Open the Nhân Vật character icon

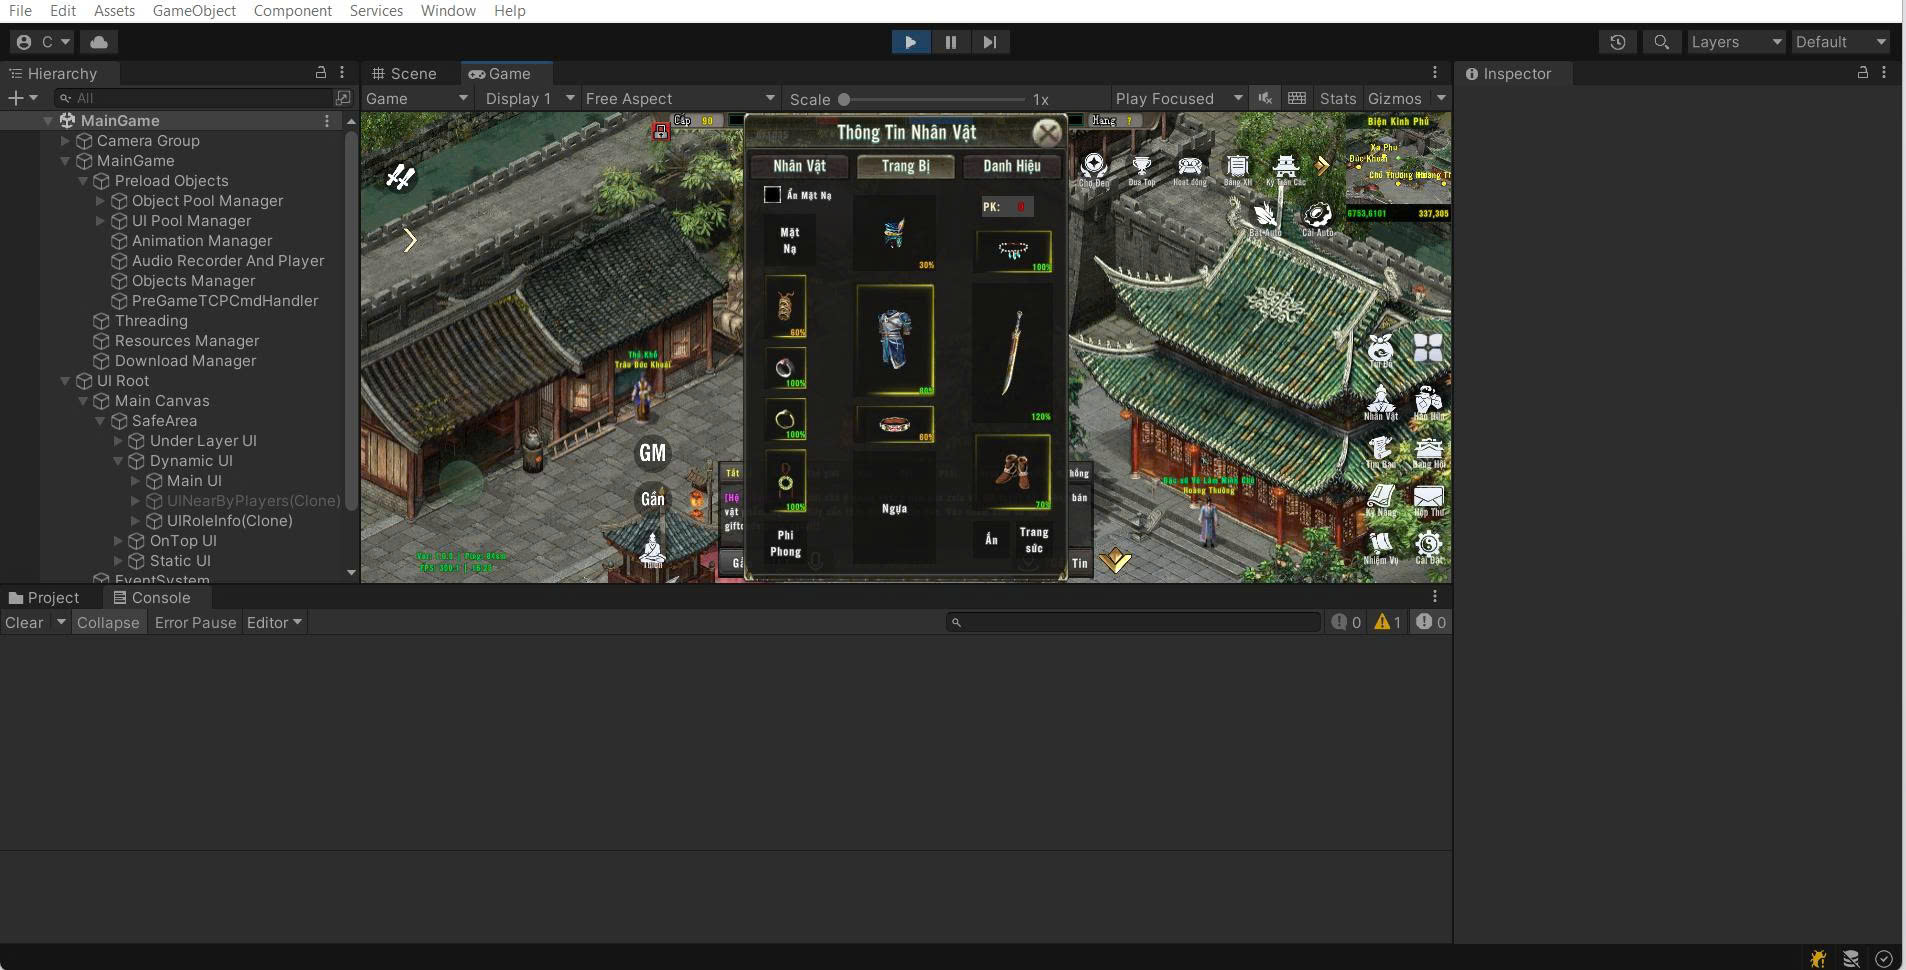[1381, 402]
